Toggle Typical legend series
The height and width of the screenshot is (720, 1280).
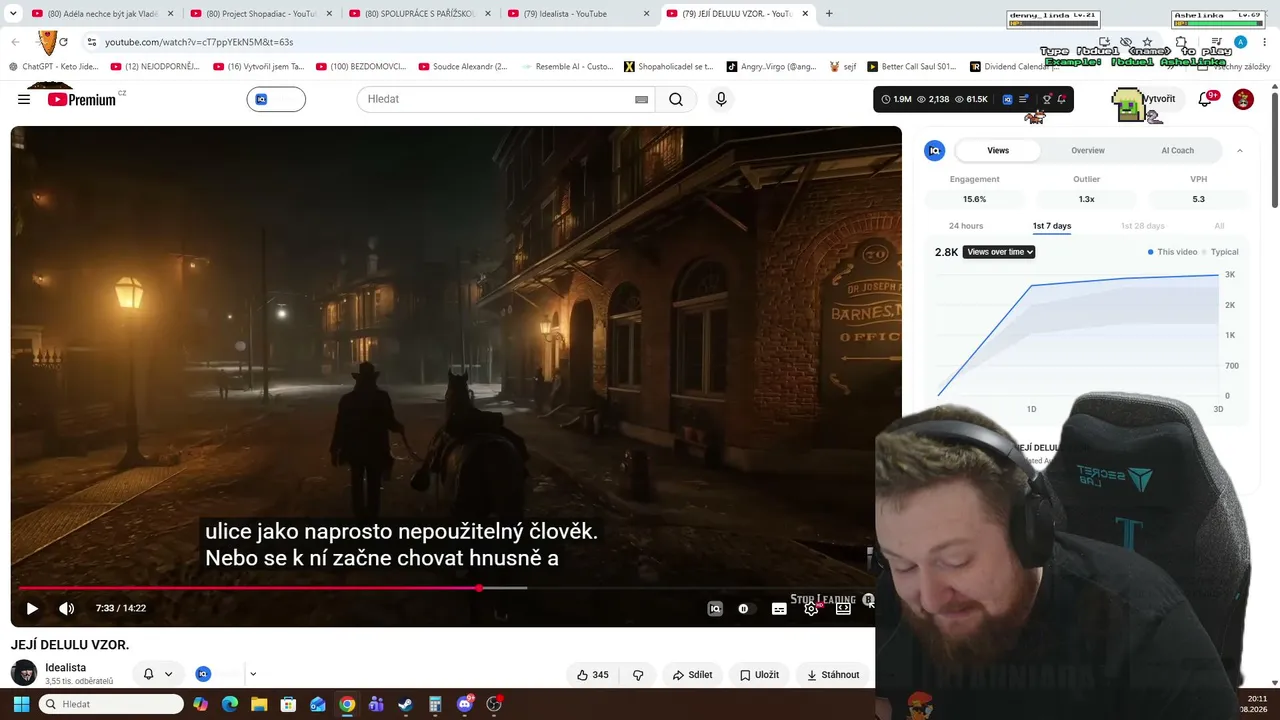[x=1220, y=252]
